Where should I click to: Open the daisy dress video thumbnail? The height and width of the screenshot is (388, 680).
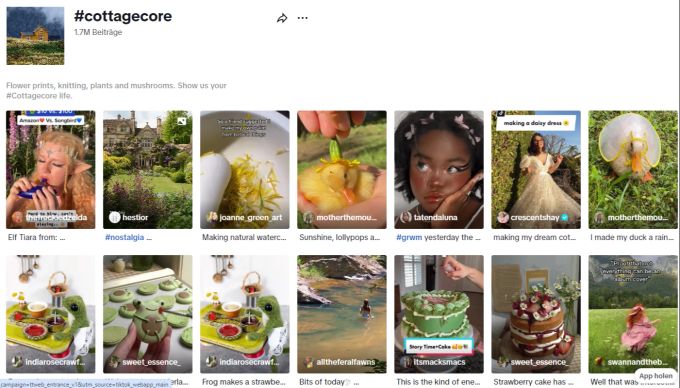(536, 170)
